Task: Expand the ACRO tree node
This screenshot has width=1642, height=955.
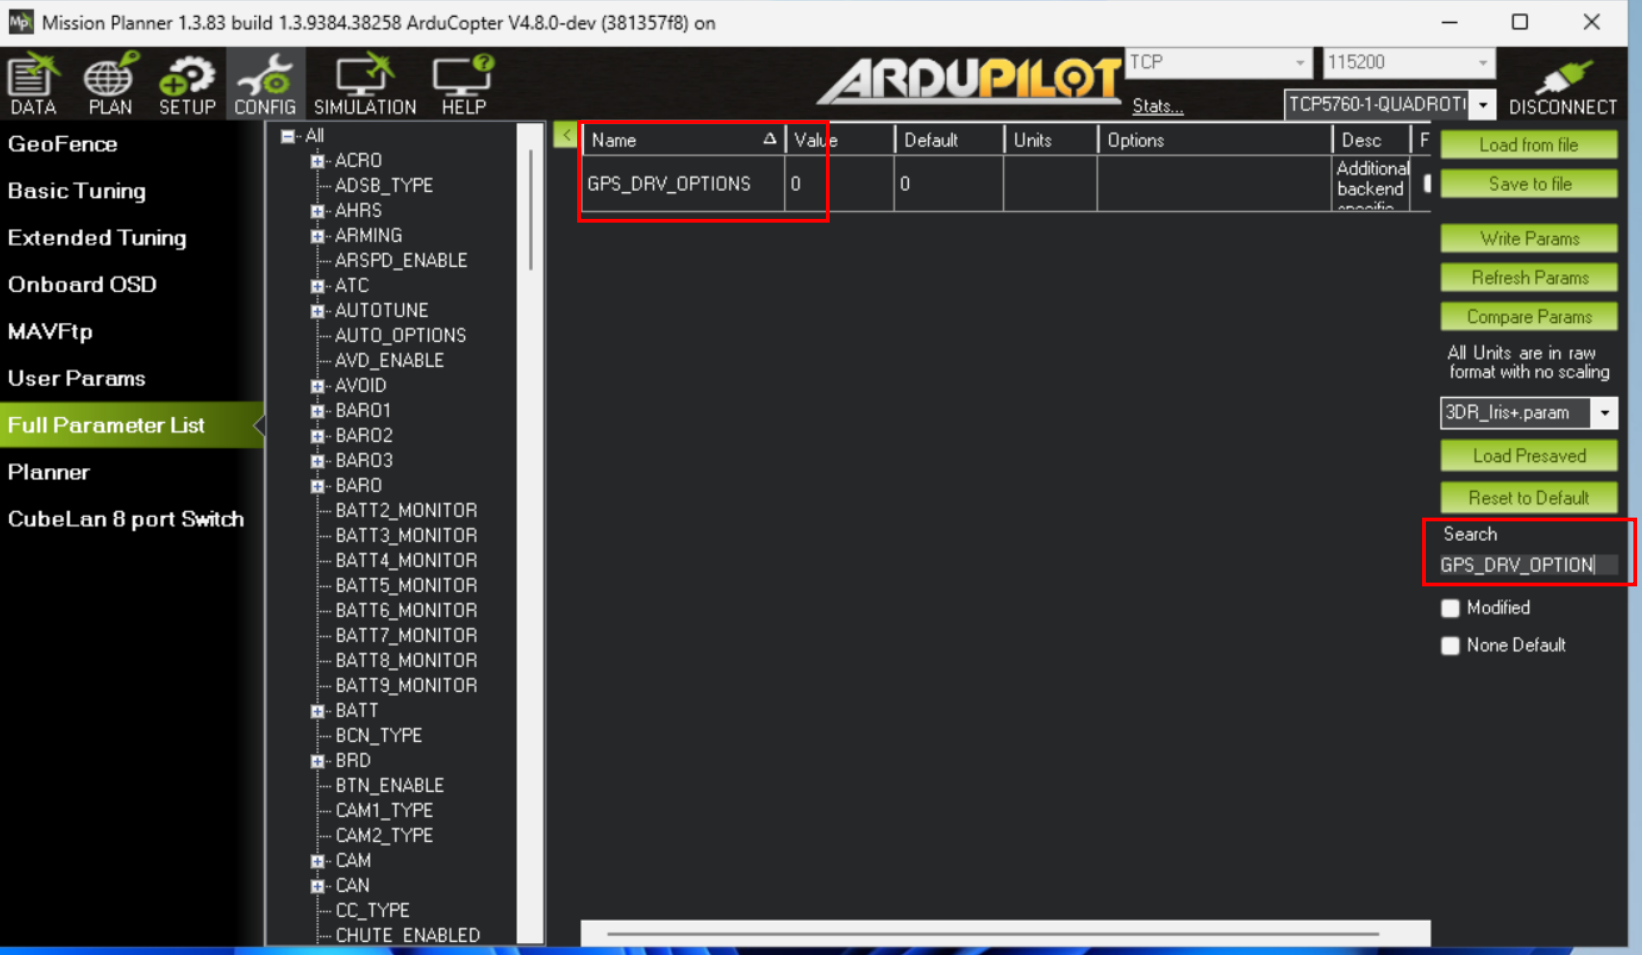Action: point(318,161)
